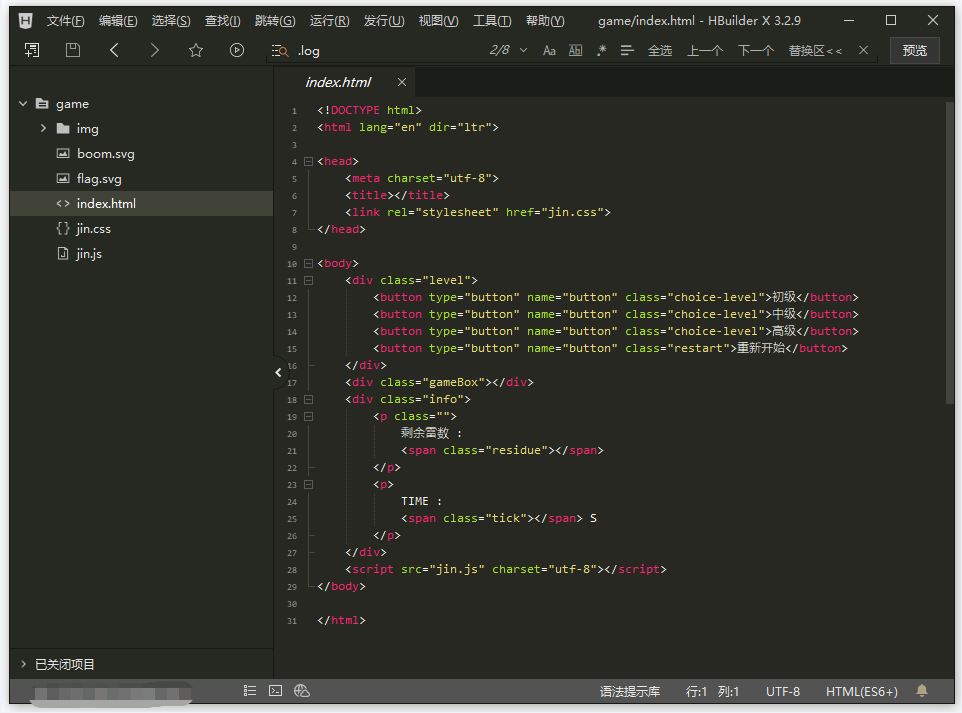Click 下一个 to find next match
962x713 pixels.
click(x=755, y=50)
